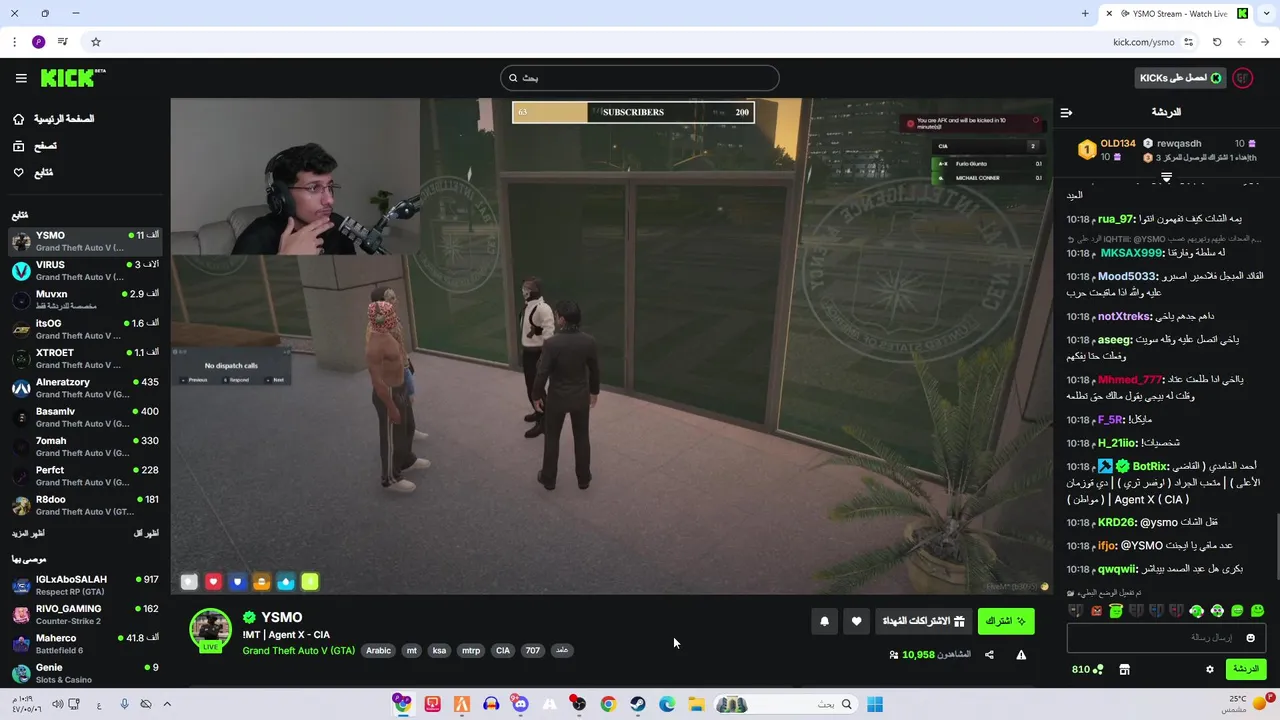
Task: Open the Basamlv channel in the sidebar
Action: [85, 417]
